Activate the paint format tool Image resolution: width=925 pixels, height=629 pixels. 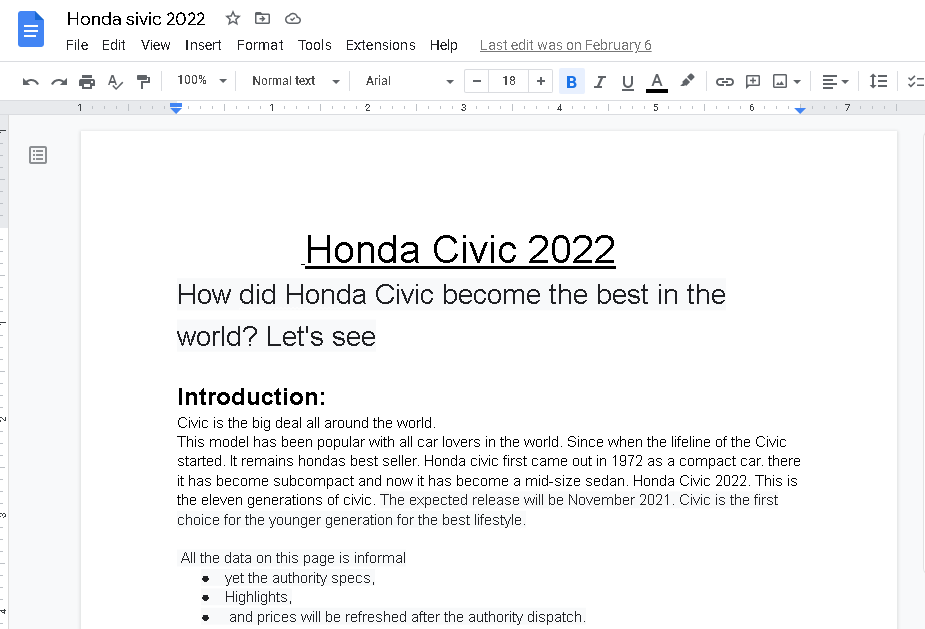pyautogui.click(x=143, y=81)
